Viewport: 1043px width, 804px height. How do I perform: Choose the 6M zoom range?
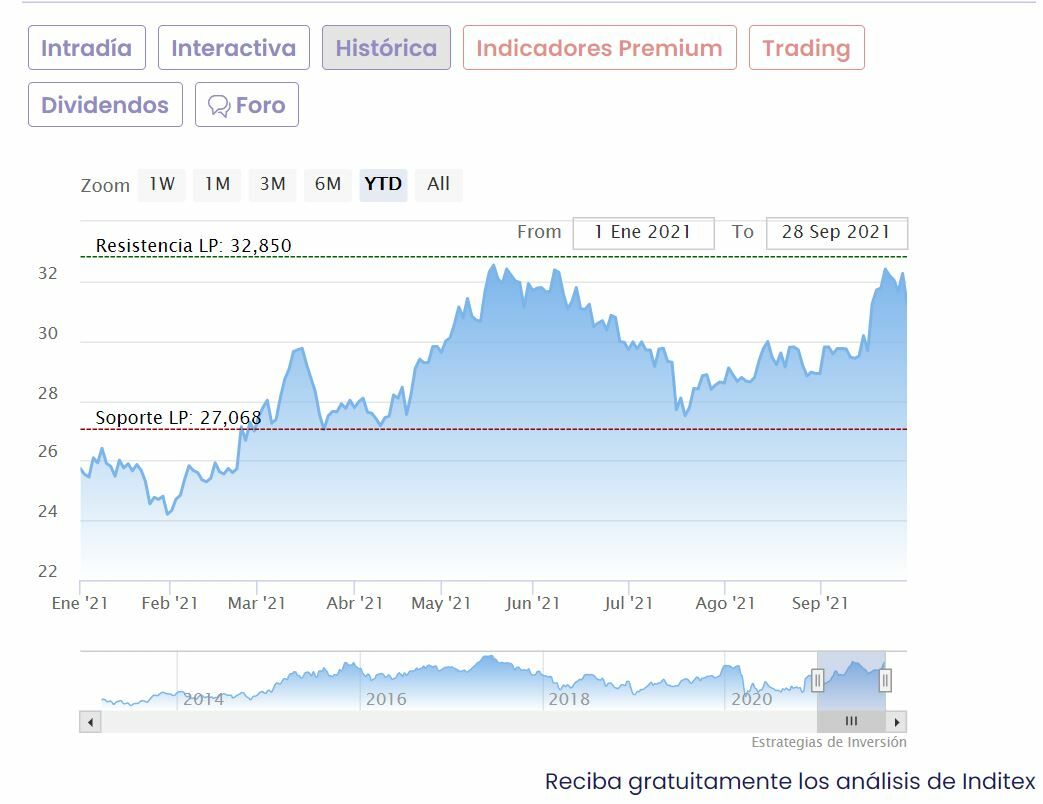(x=328, y=184)
